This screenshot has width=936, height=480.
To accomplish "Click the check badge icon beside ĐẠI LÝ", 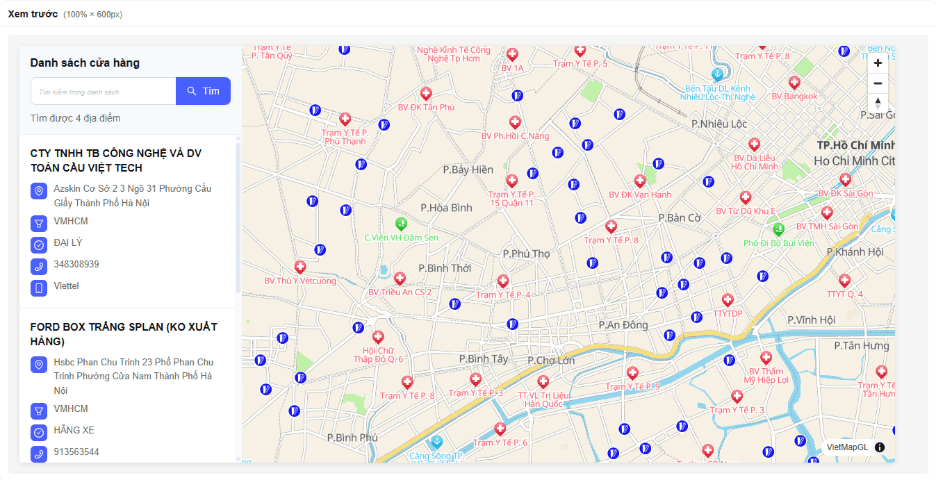I will [x=39, y=245].
